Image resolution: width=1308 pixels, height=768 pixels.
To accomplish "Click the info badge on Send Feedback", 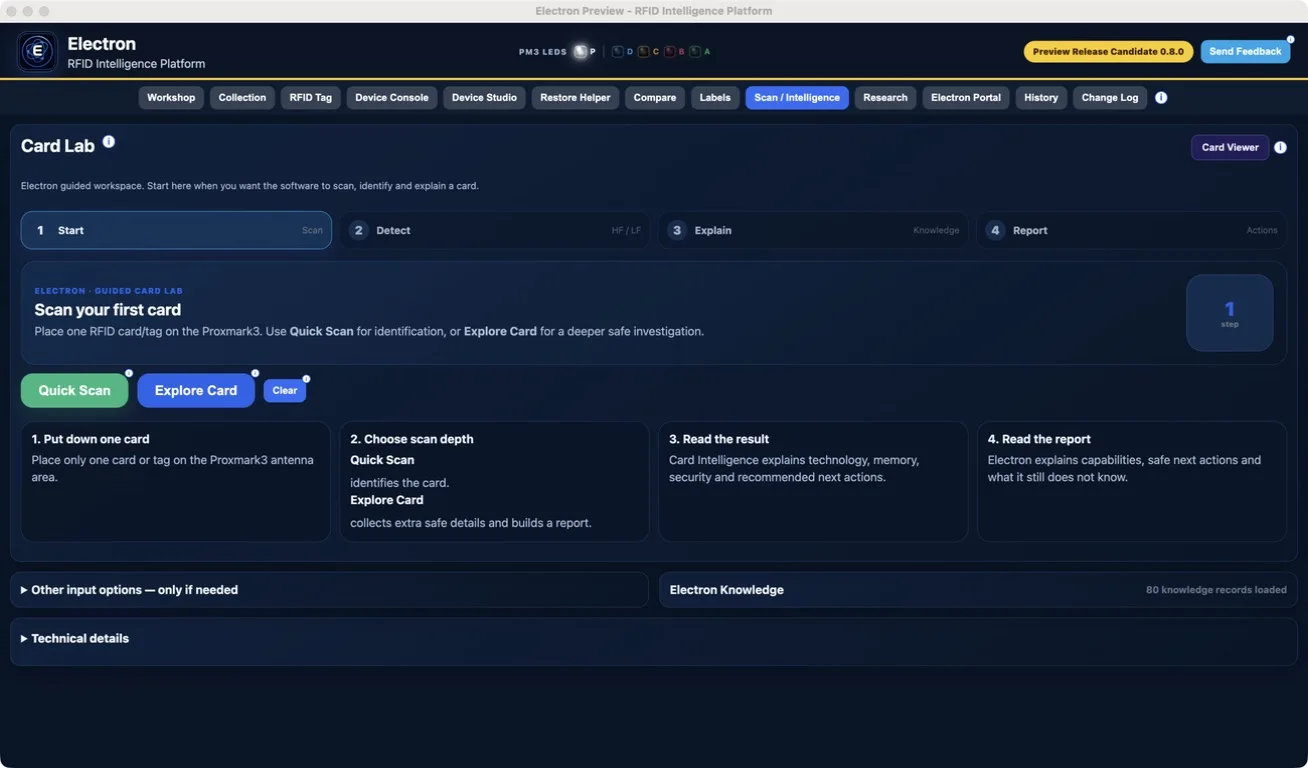I will [1290, 40].
